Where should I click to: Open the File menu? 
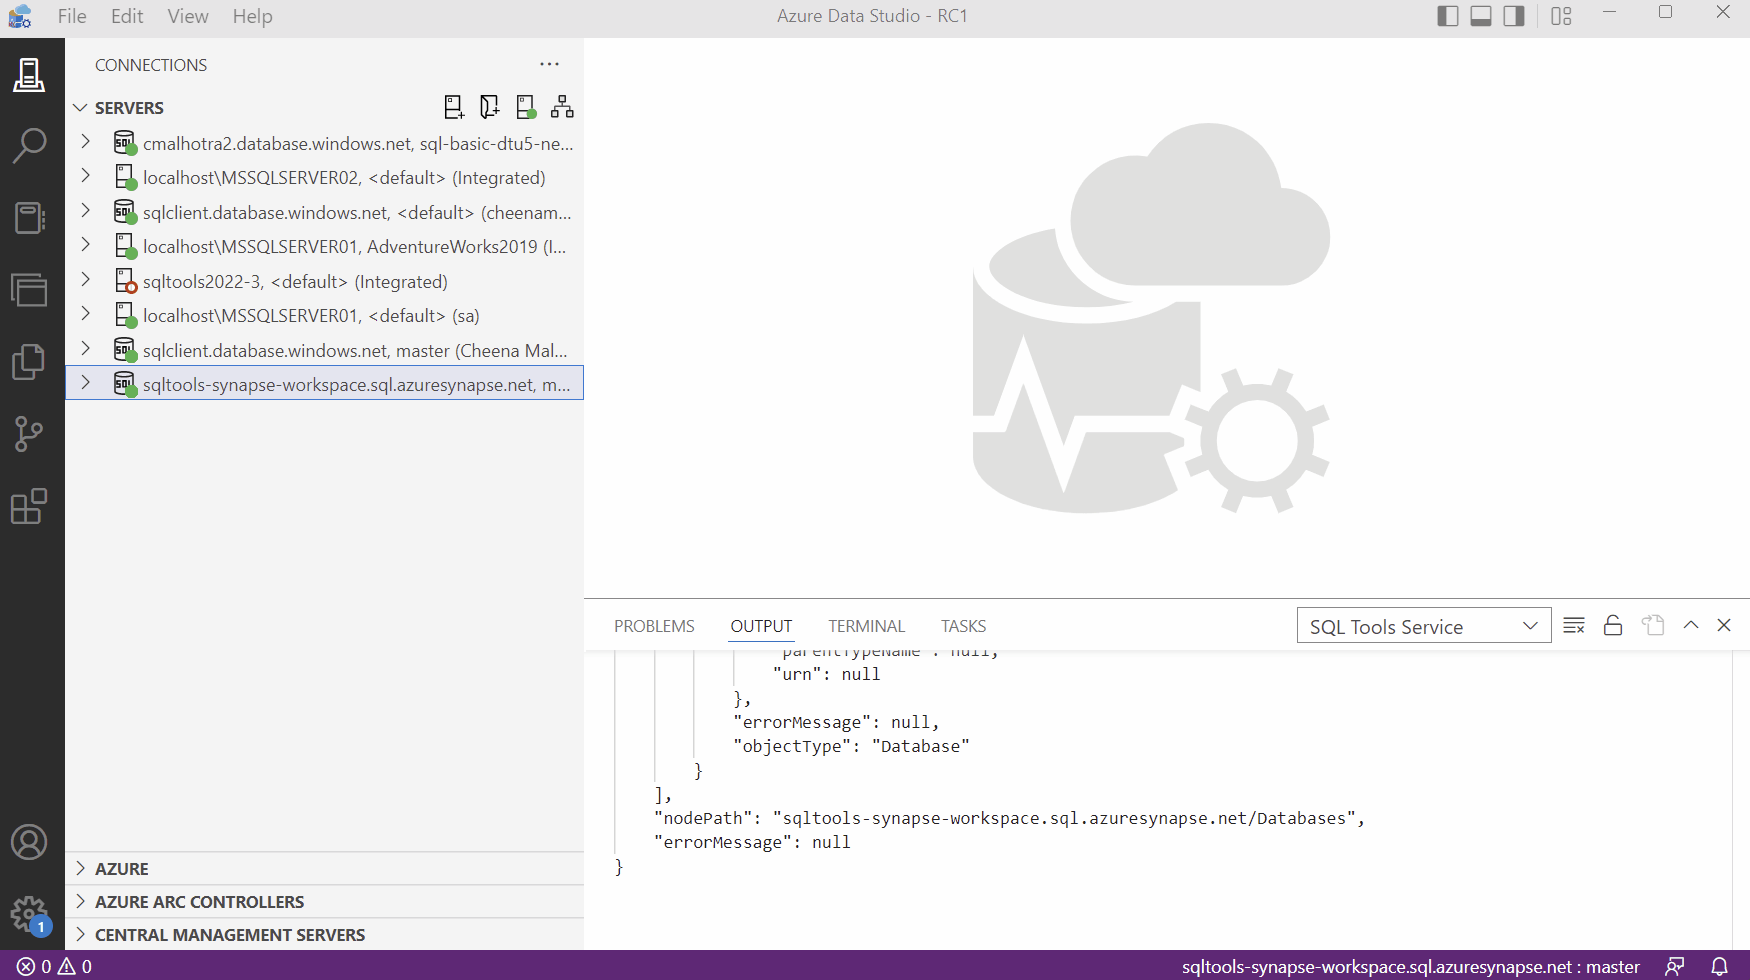click(70, 16)
